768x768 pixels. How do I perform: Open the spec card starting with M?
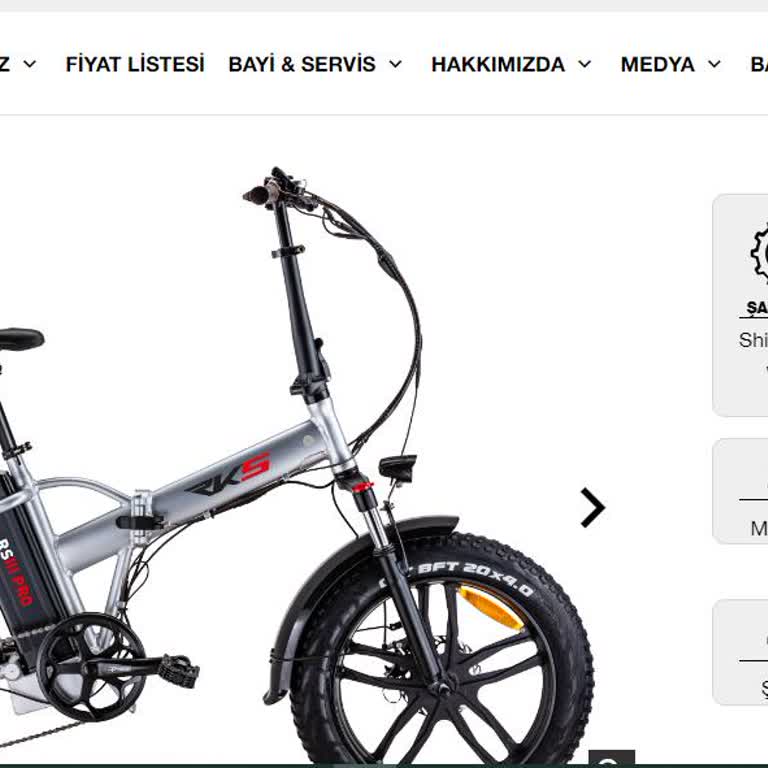(741, 491)
